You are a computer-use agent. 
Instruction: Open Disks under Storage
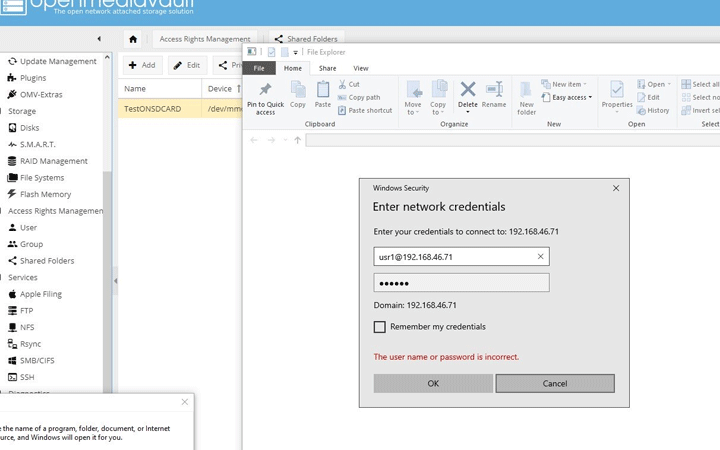(x=24, y=128)
